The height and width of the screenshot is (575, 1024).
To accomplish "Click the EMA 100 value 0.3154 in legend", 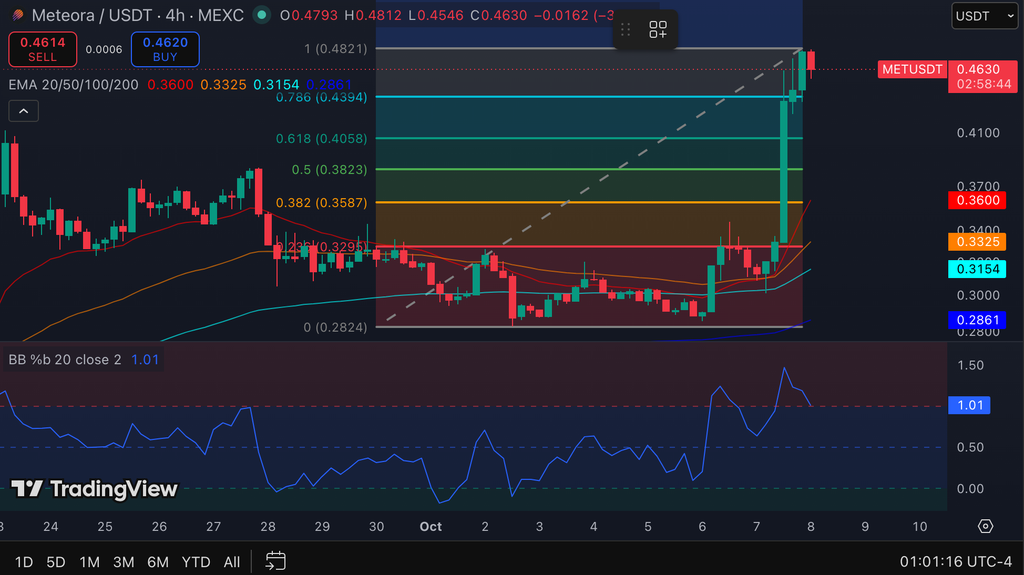I will pyautogui.click(x=276, y=85).
